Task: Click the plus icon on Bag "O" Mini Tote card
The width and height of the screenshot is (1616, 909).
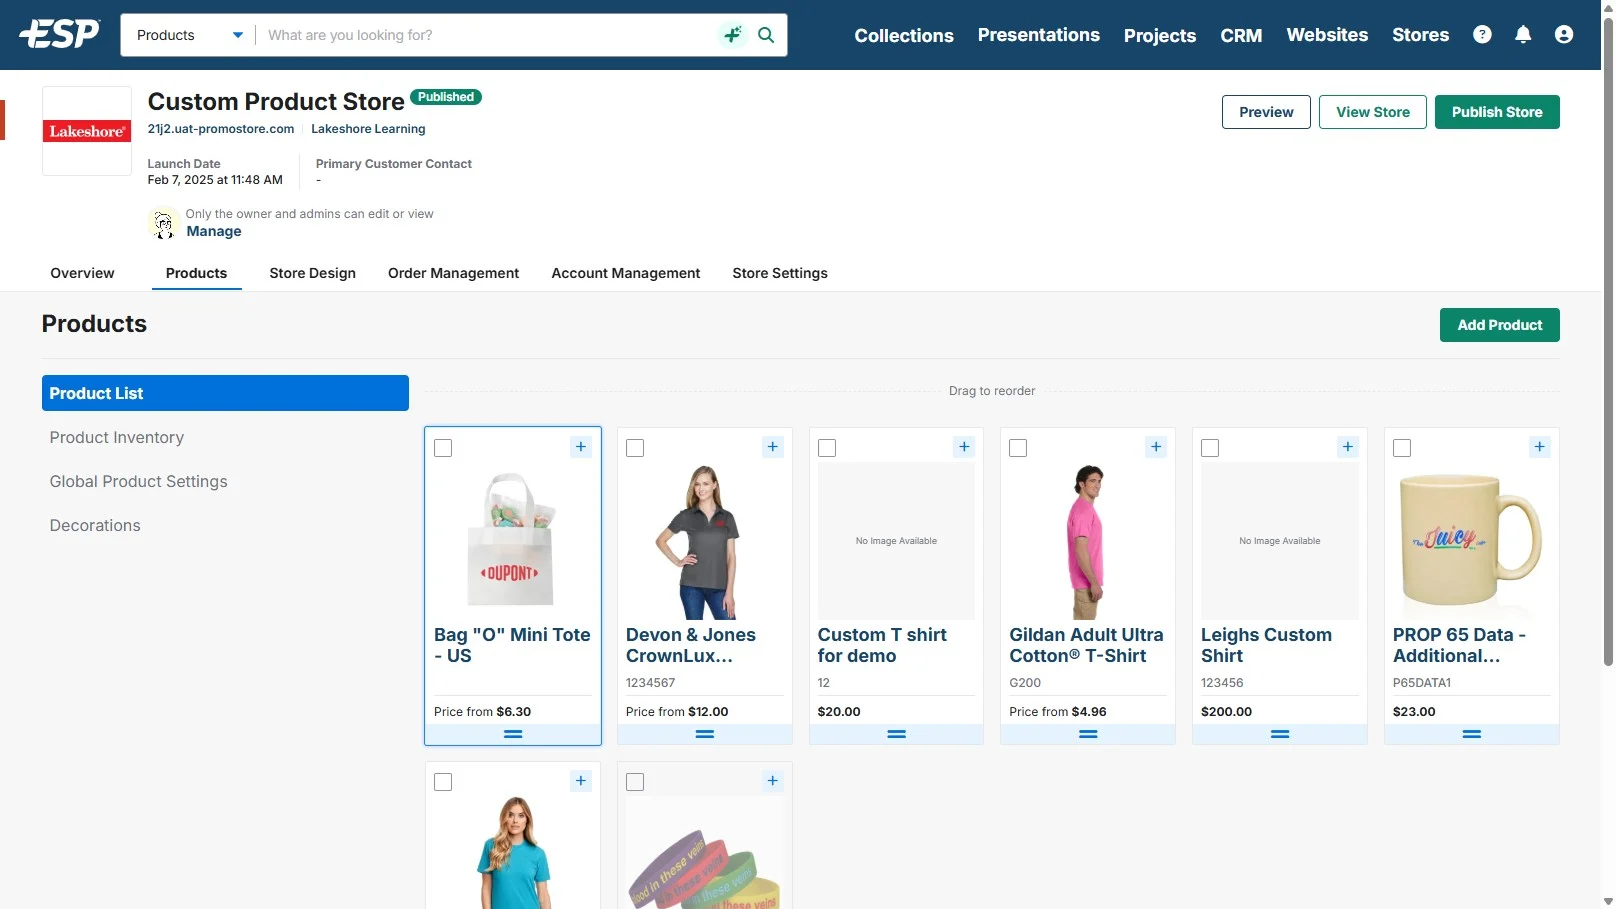Action: click(581, 447)
